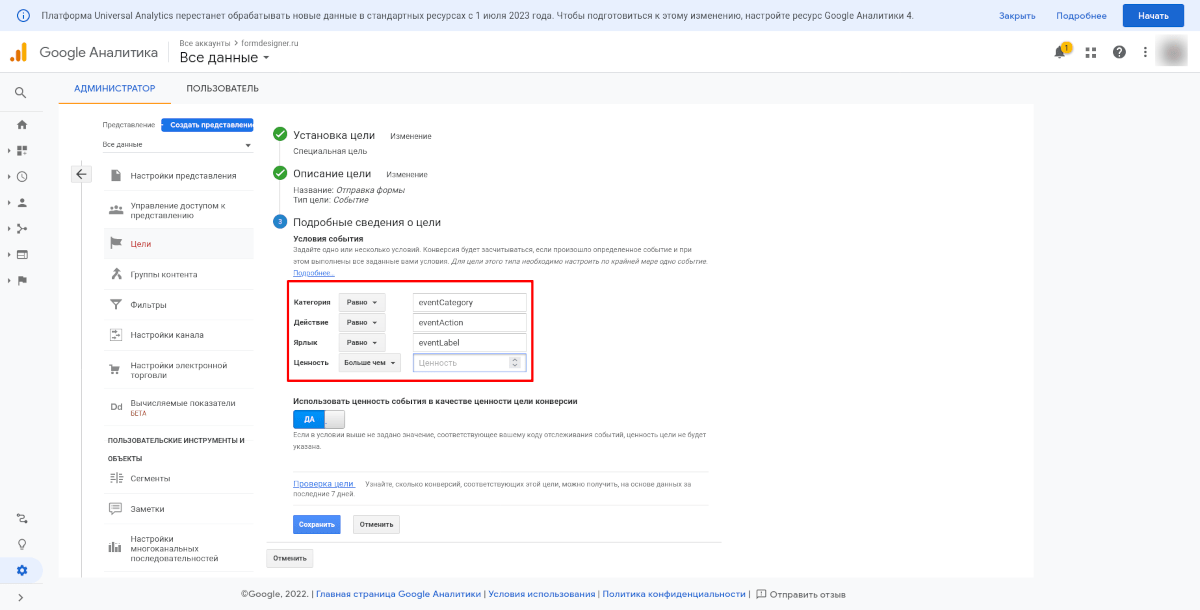Screen dimensions: 1200x610
Task: Click the back arrow button beside view settings
Action: click(82, 174)
